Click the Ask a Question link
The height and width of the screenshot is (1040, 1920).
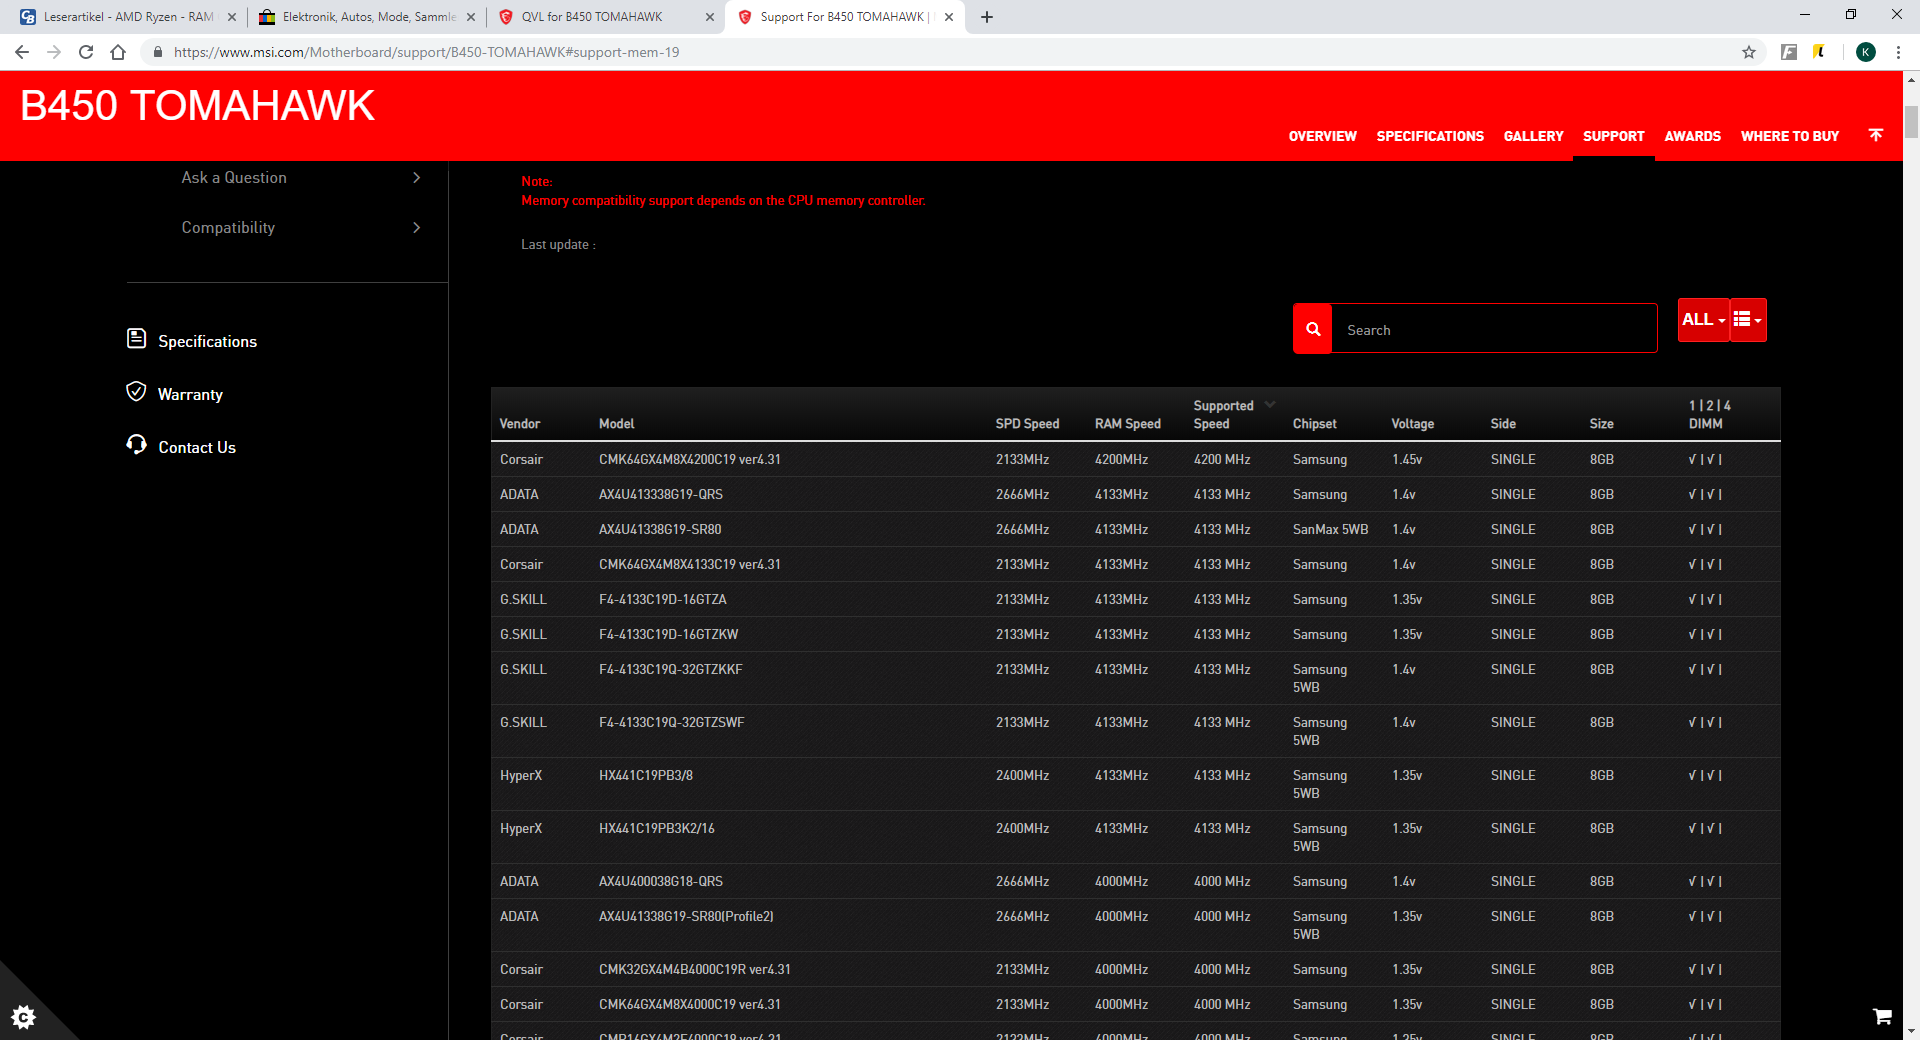coord(234,177)
